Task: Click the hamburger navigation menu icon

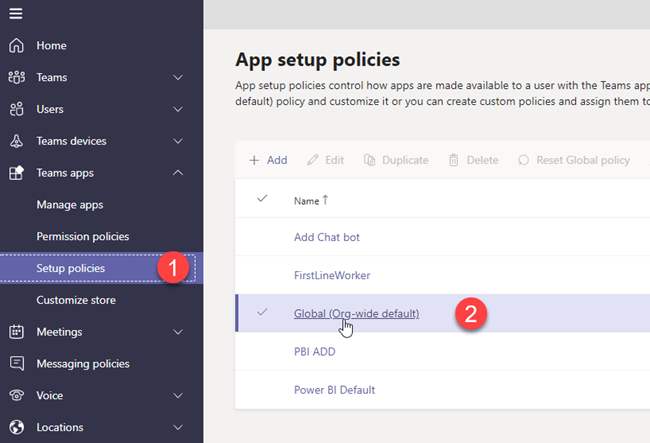Action: 15,14
